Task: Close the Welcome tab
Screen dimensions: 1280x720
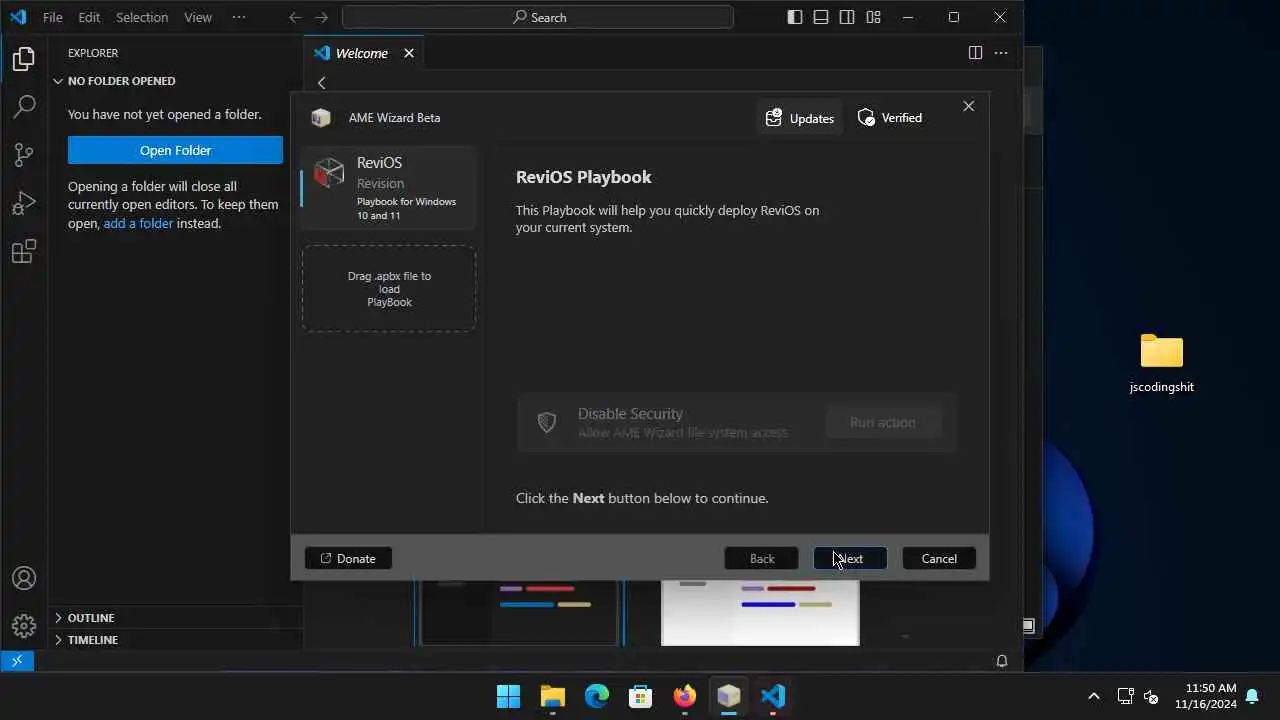Action: [409, 53]
